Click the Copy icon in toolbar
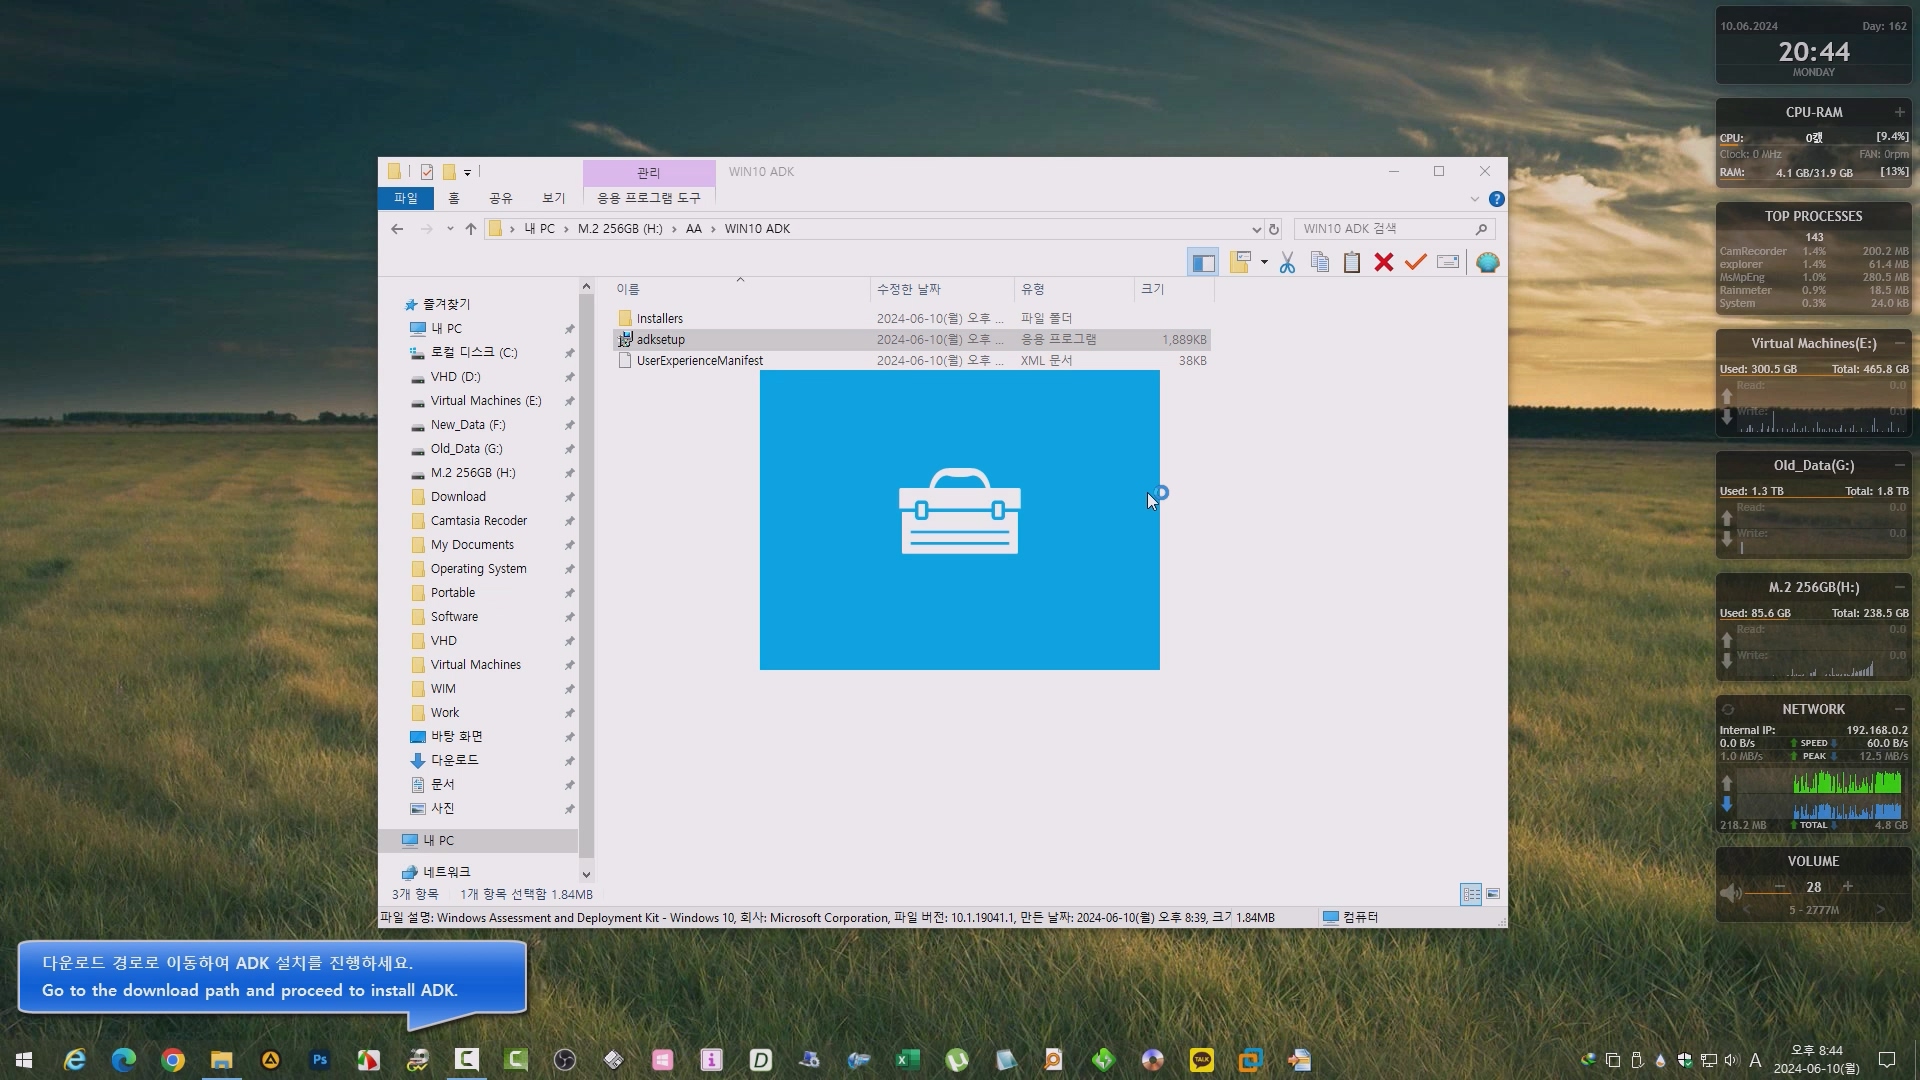Viewport: 1920px width, 1080px height. [1320, 262]
